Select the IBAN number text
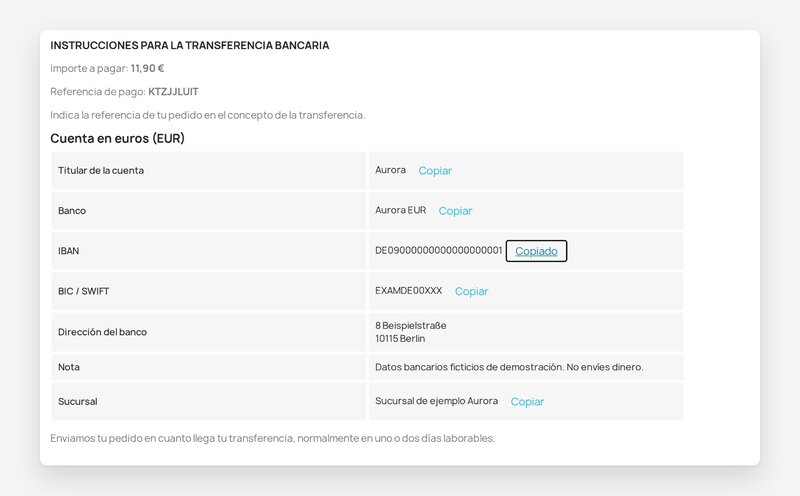The height and width of the screenshot is (496, 800). pyautogui.click(x=439, y=251)
